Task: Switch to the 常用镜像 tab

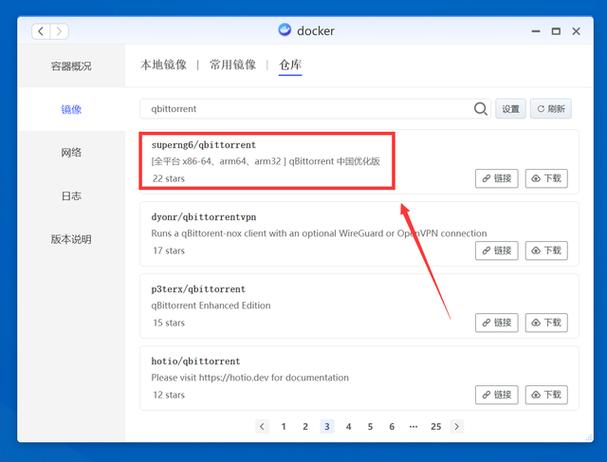Action: pyautogui.click(x=232, y=65)
